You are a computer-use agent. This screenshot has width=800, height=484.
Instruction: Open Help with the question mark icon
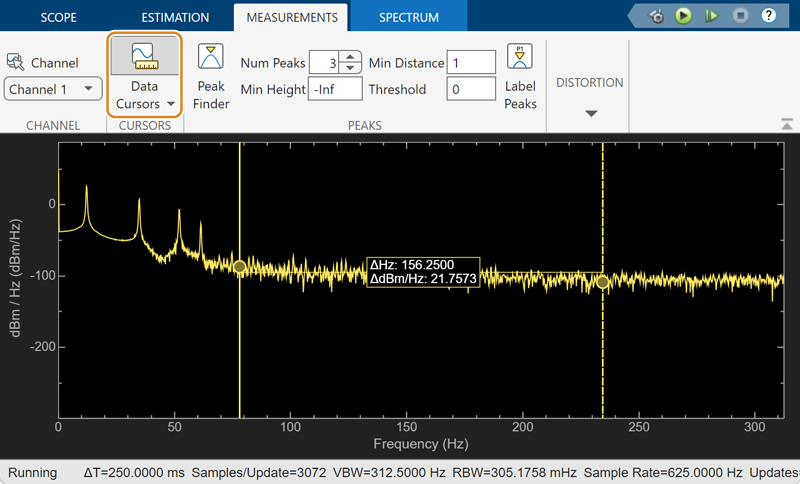tap(768, 16)
